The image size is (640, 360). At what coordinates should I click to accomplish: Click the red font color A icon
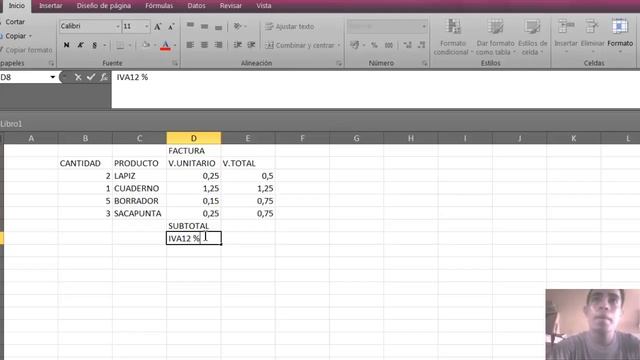click(165, 45)
